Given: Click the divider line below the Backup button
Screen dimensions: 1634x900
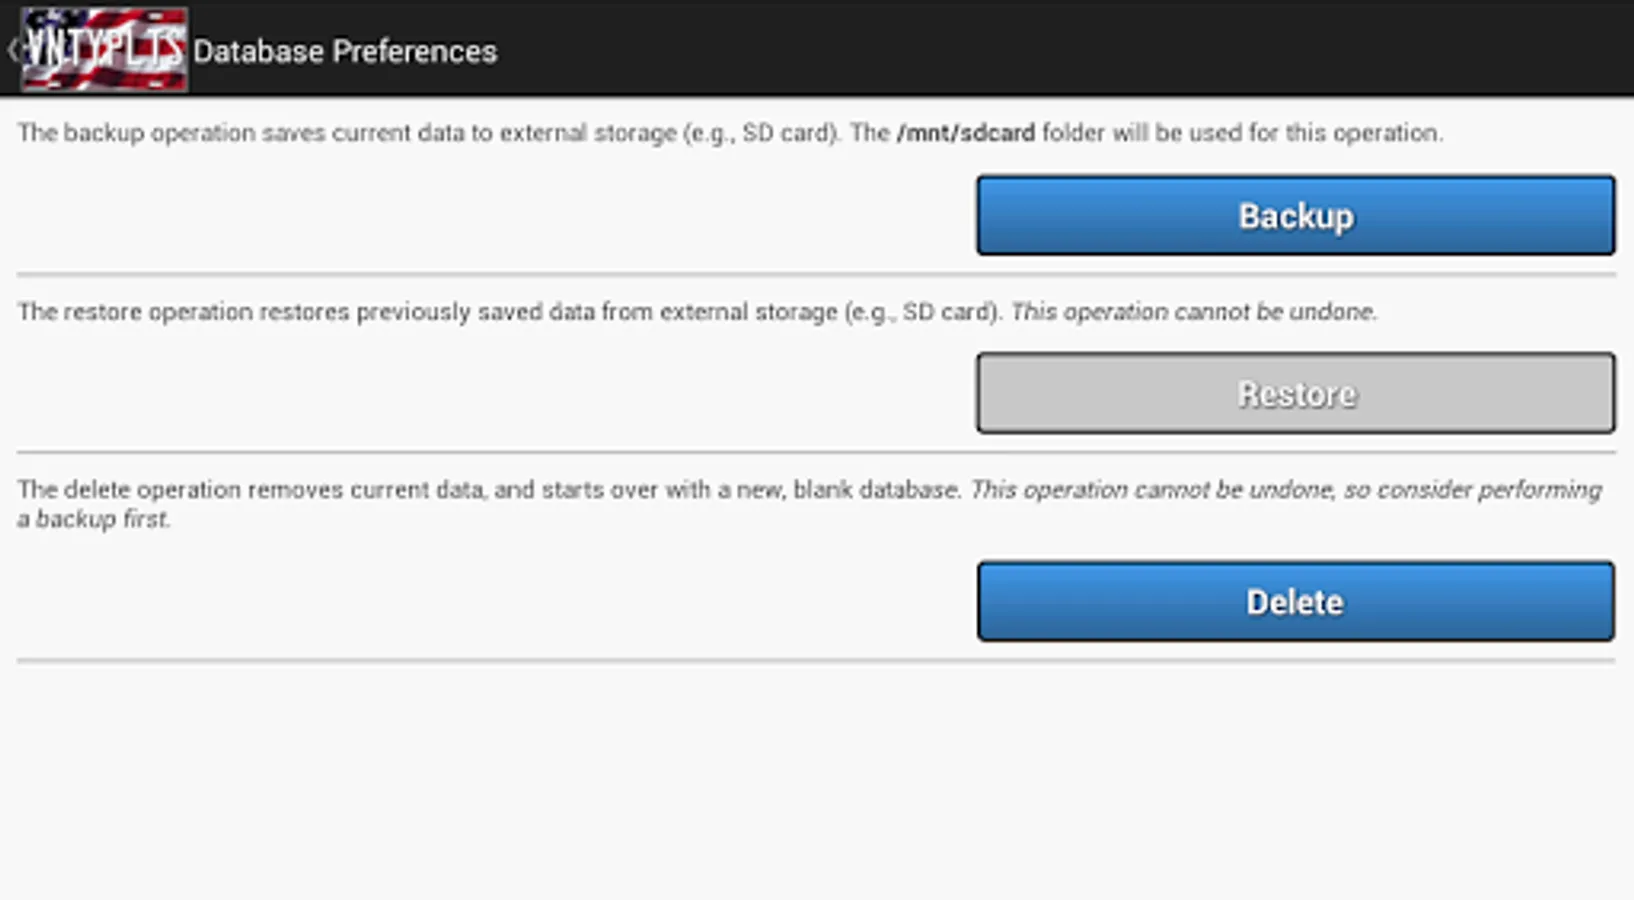Looking at the screenshot, I should [x=816, y=274].
